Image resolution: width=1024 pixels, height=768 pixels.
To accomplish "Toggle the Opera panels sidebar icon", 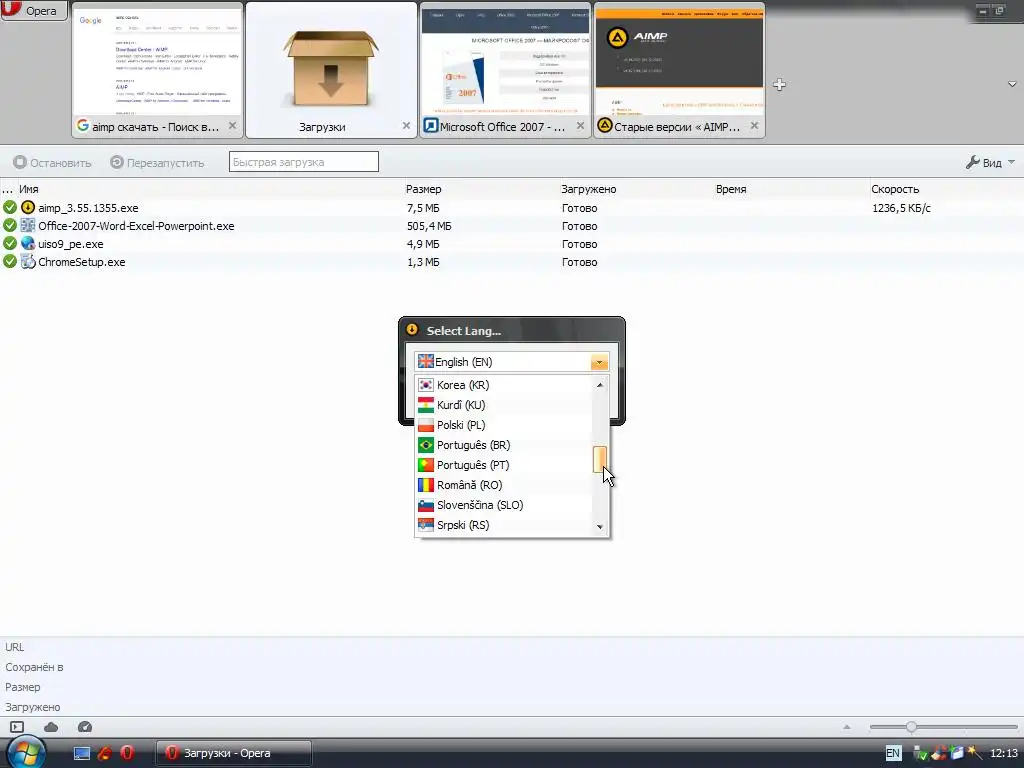I will point(17,727).
